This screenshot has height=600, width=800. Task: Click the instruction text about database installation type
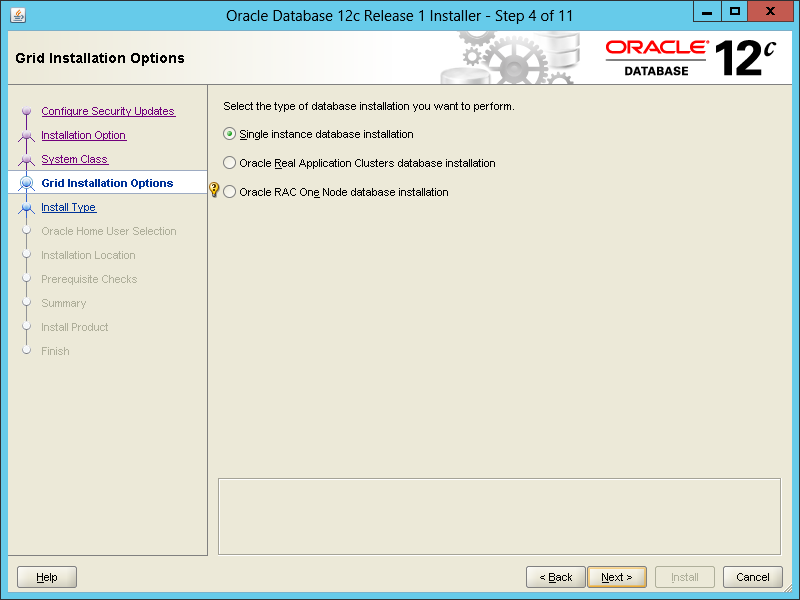tap(369, 106)
